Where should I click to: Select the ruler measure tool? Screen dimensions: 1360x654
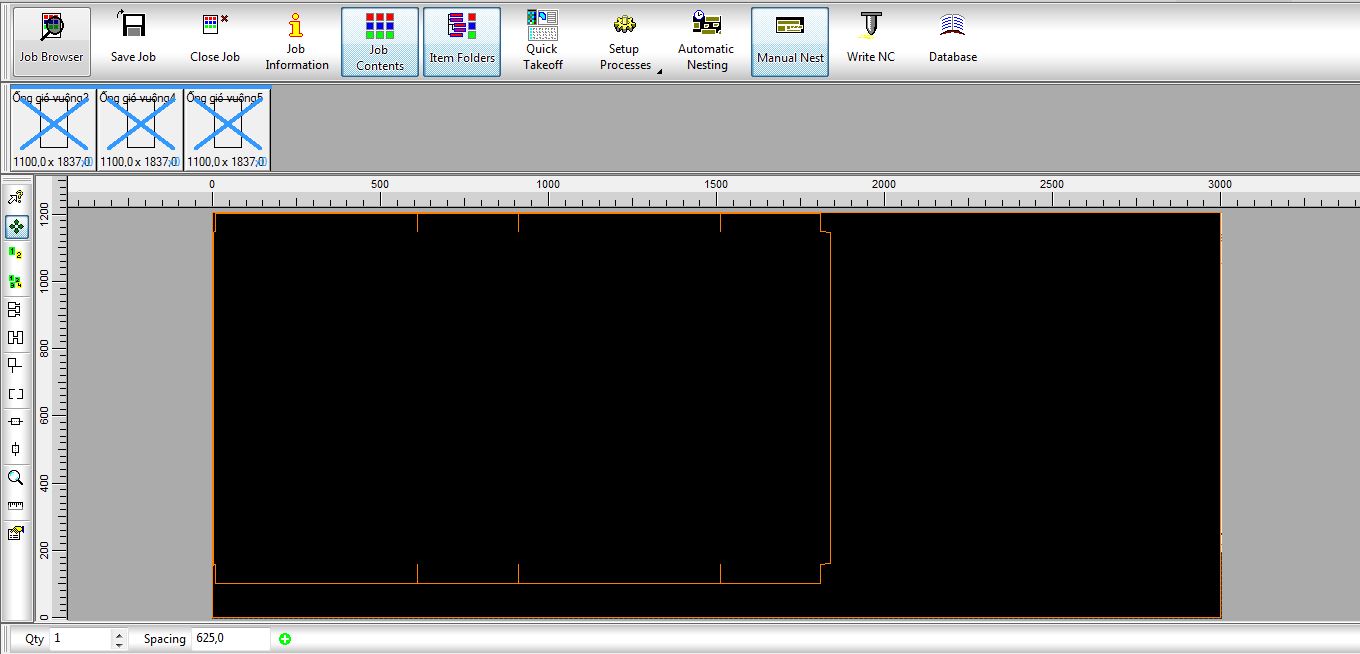click(16, 506)
